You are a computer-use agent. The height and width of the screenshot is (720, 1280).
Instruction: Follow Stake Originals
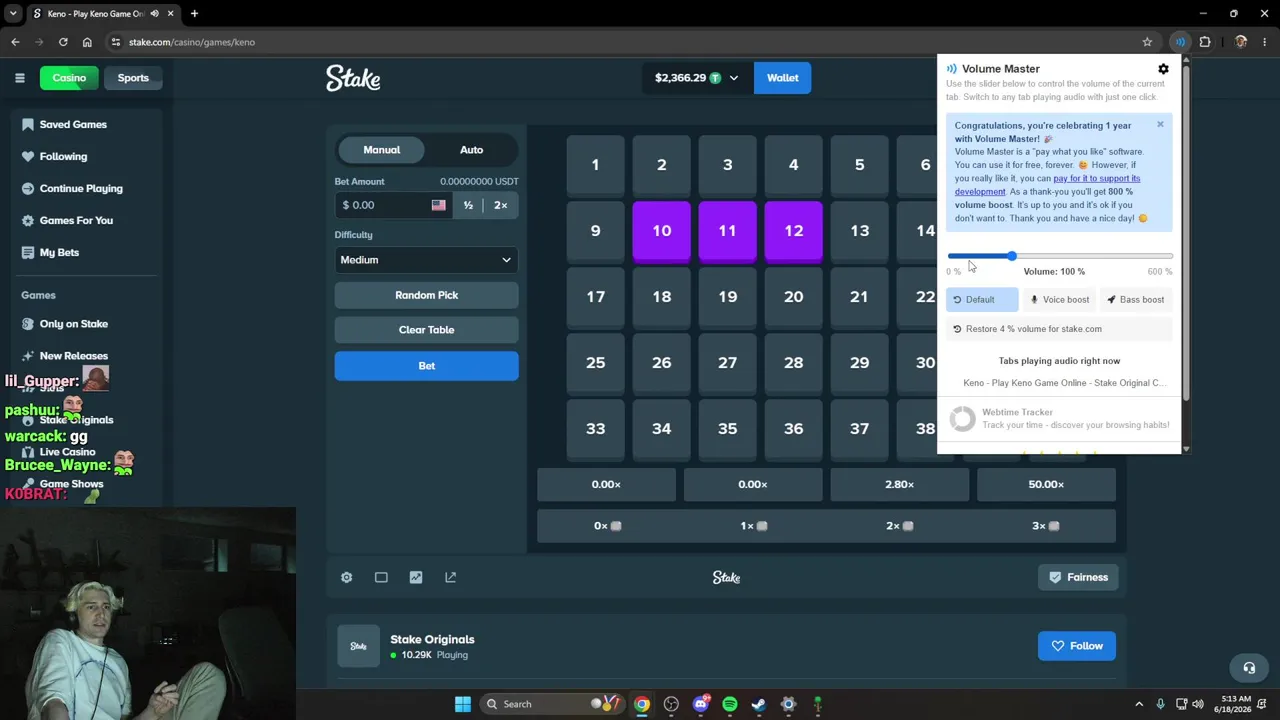(1077, 646)
